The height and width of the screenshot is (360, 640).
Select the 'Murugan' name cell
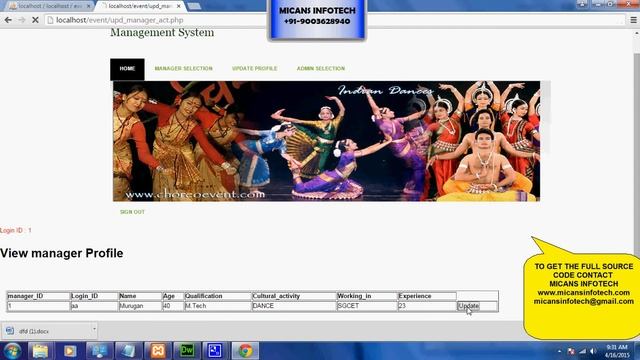pyautogui.click(x=140, y=306)
